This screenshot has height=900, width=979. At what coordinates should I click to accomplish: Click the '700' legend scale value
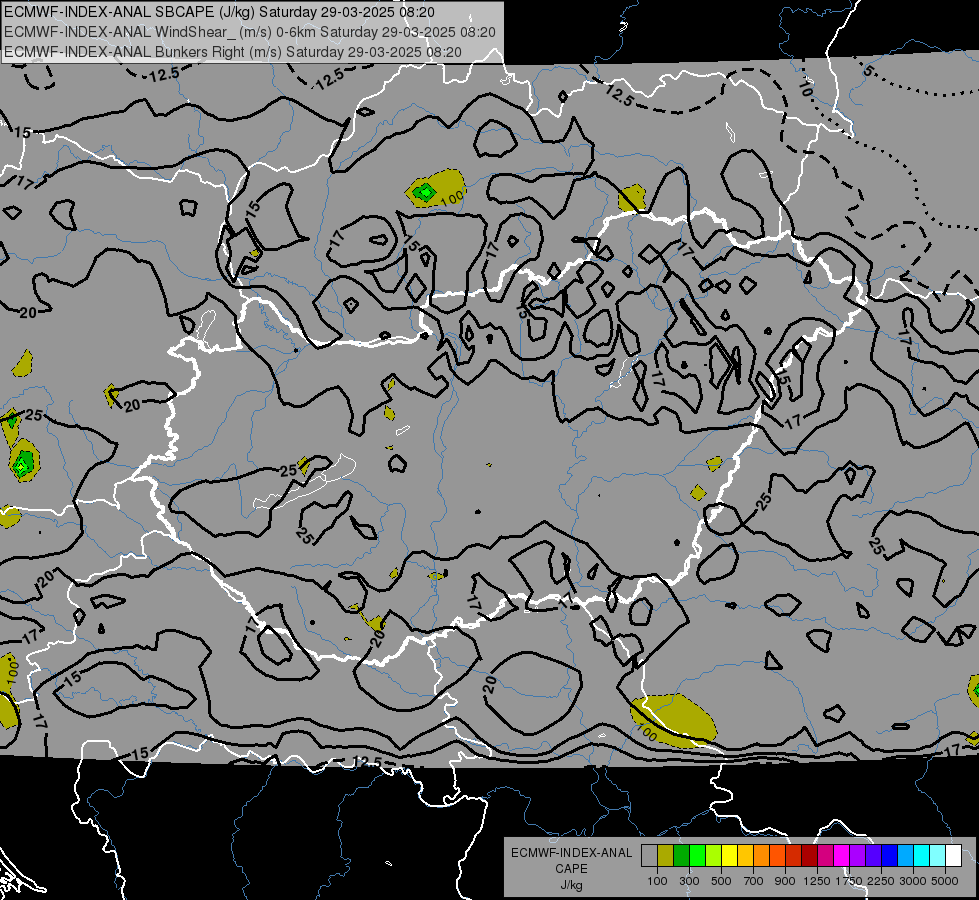click(x=754, y=881)
